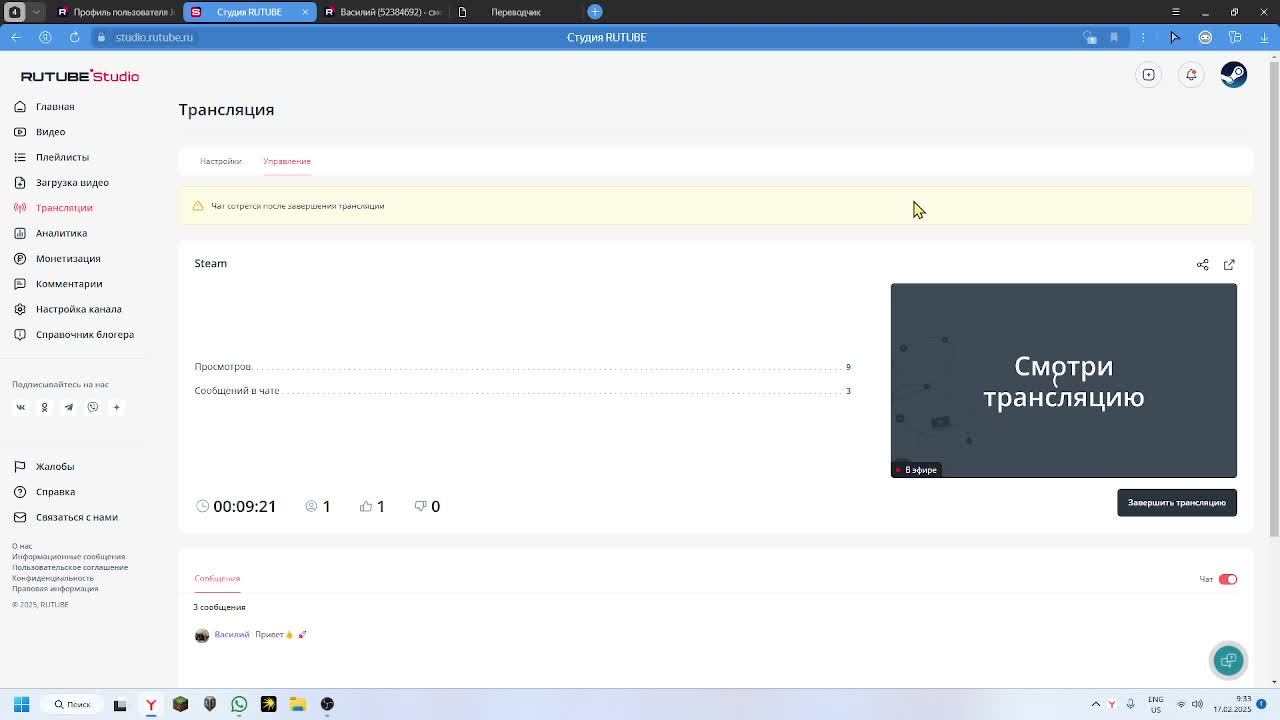Click Связаться с нами link

(x=66, y=517)
